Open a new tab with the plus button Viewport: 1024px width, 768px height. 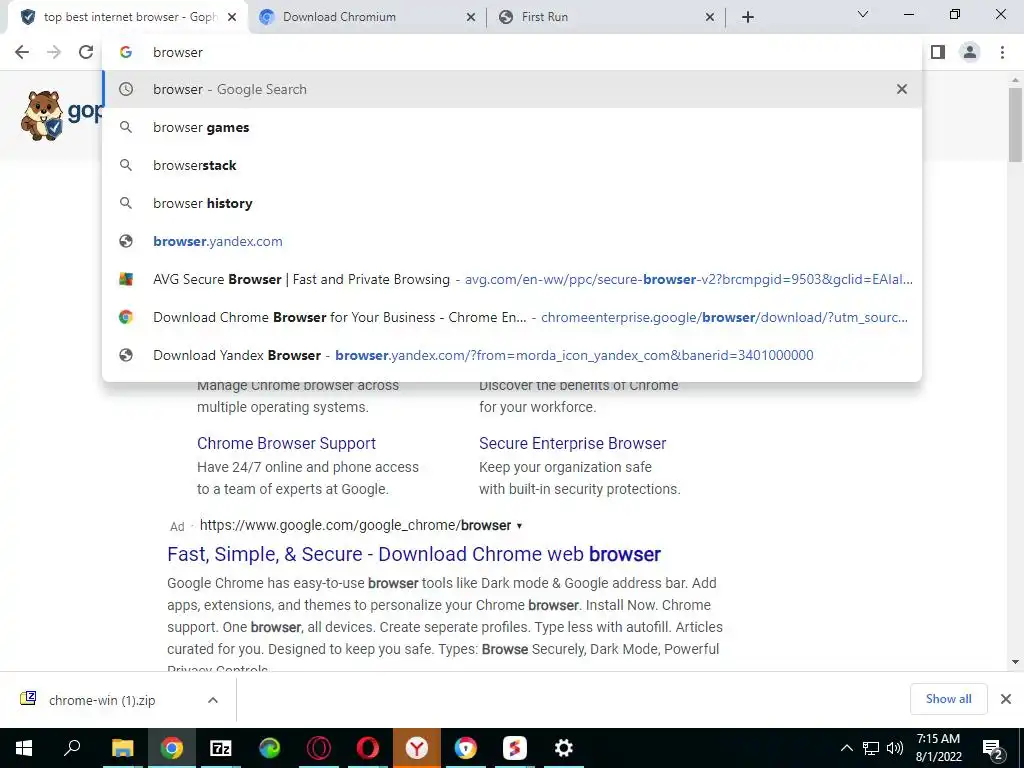[748, 17]
